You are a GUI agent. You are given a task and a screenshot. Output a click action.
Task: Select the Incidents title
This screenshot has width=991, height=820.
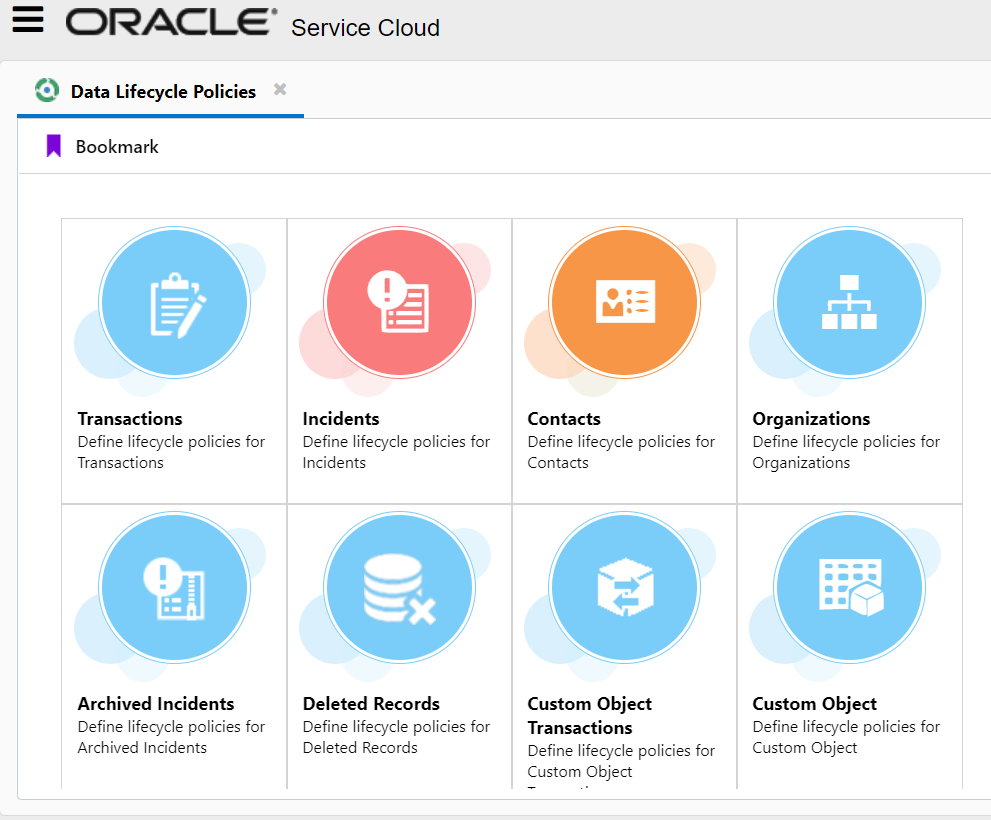pos(341,419)
